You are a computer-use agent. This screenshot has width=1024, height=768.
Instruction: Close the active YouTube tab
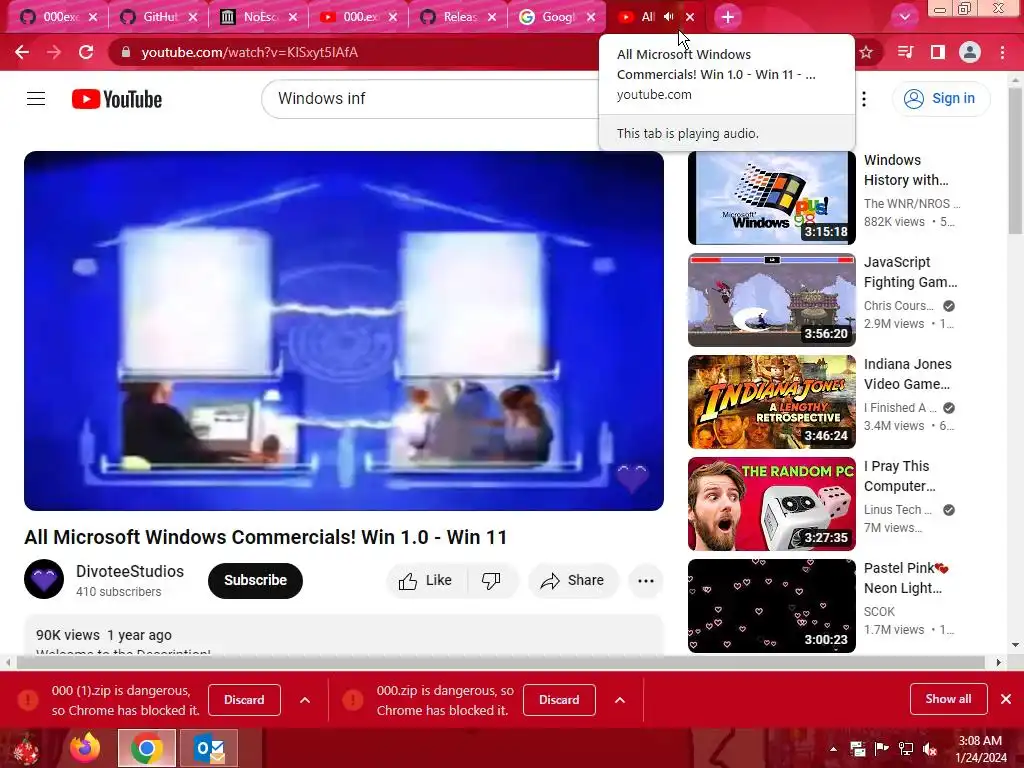690,17
